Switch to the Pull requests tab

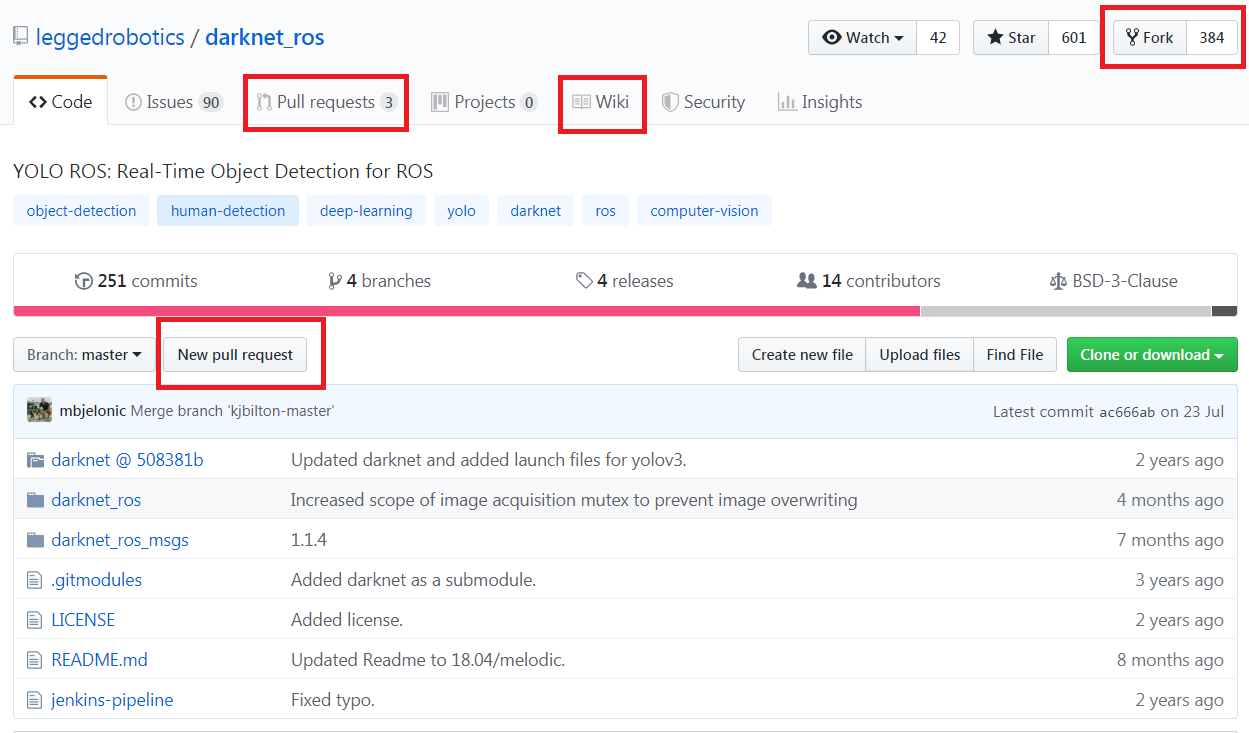(327, 101)
